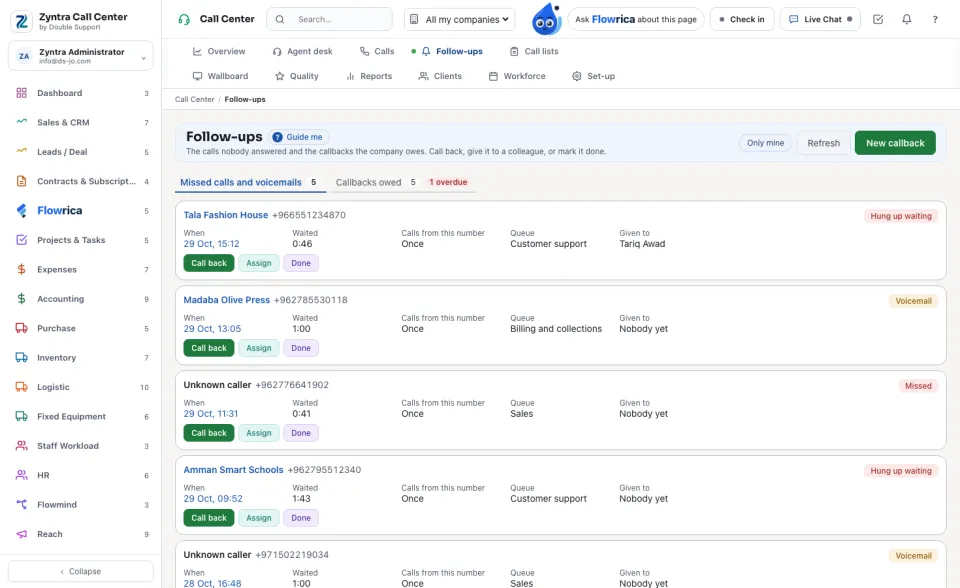
Task: Open the Live Chat panel
Action: (820, 20)
